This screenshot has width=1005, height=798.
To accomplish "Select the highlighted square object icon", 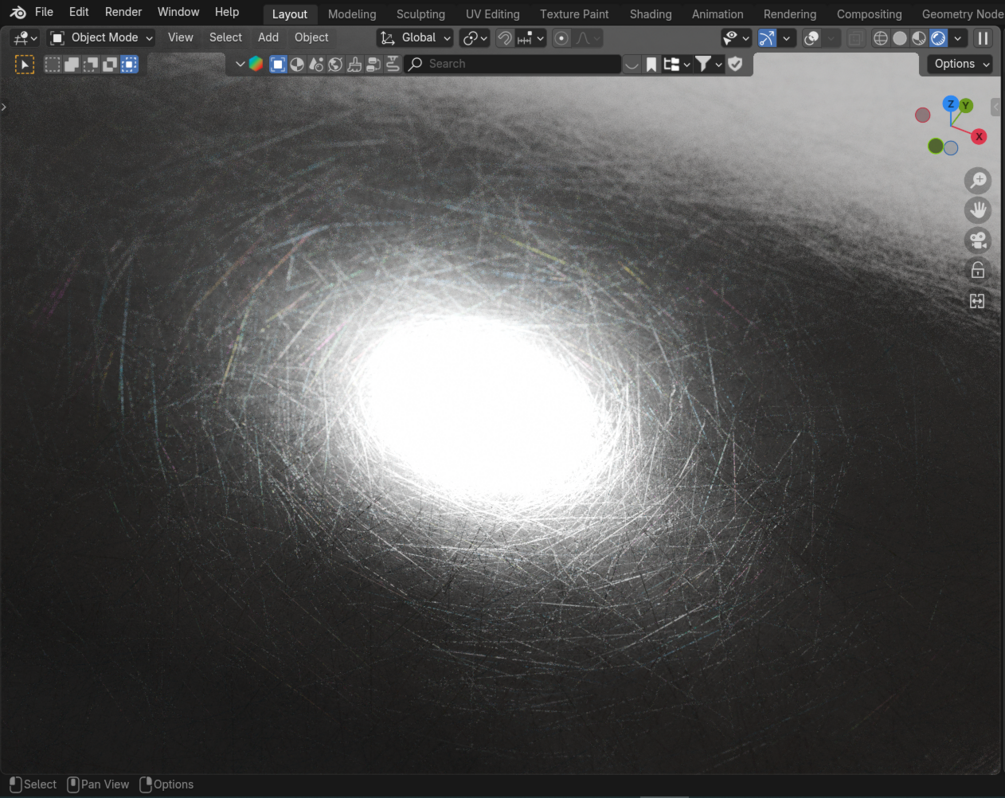I will click(278, 64).
